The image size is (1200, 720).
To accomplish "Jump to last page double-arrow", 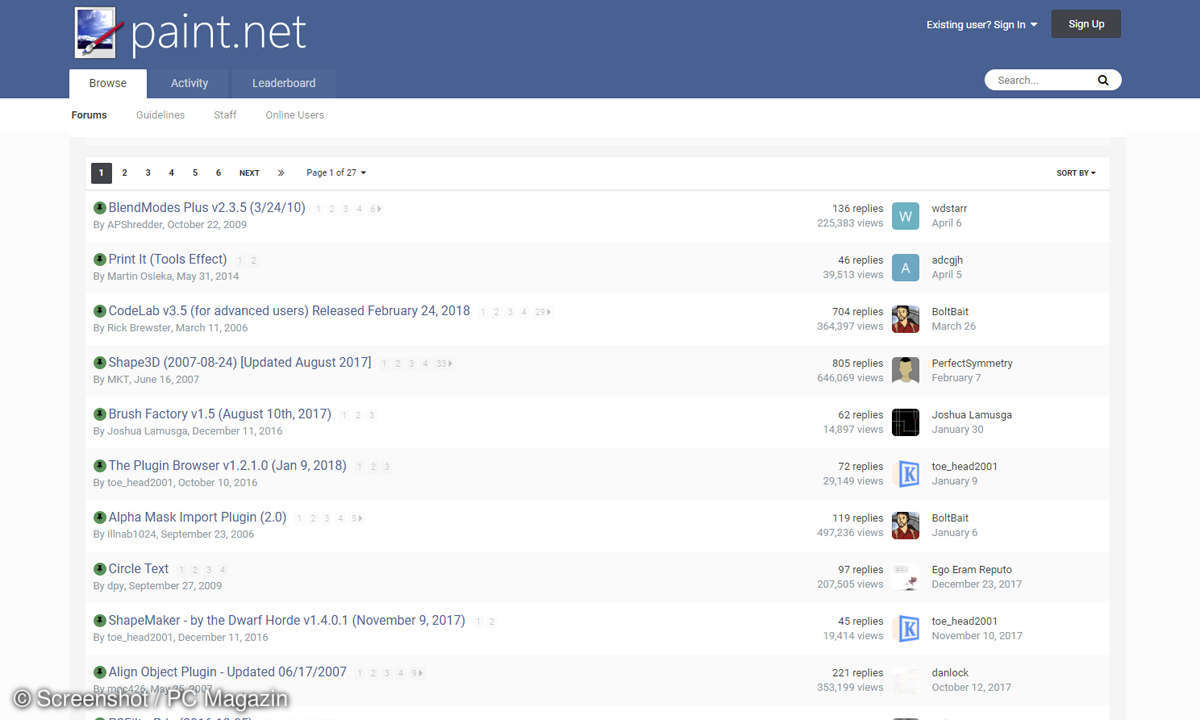I will 281,173.
